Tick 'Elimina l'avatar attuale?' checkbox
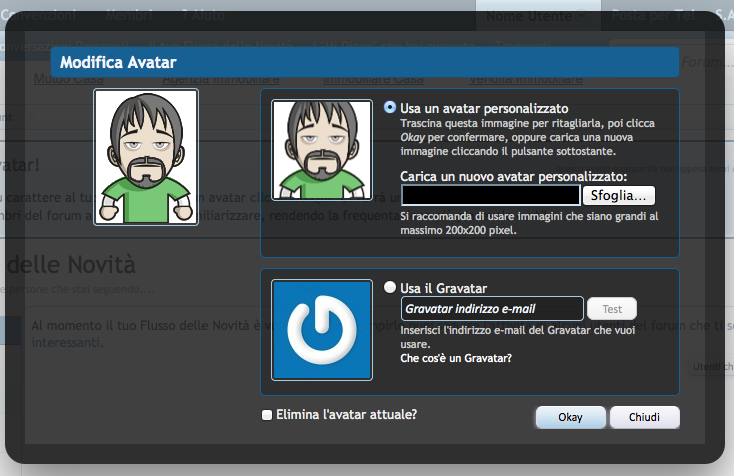The image size is (734, 476). (x=267, y=415)
